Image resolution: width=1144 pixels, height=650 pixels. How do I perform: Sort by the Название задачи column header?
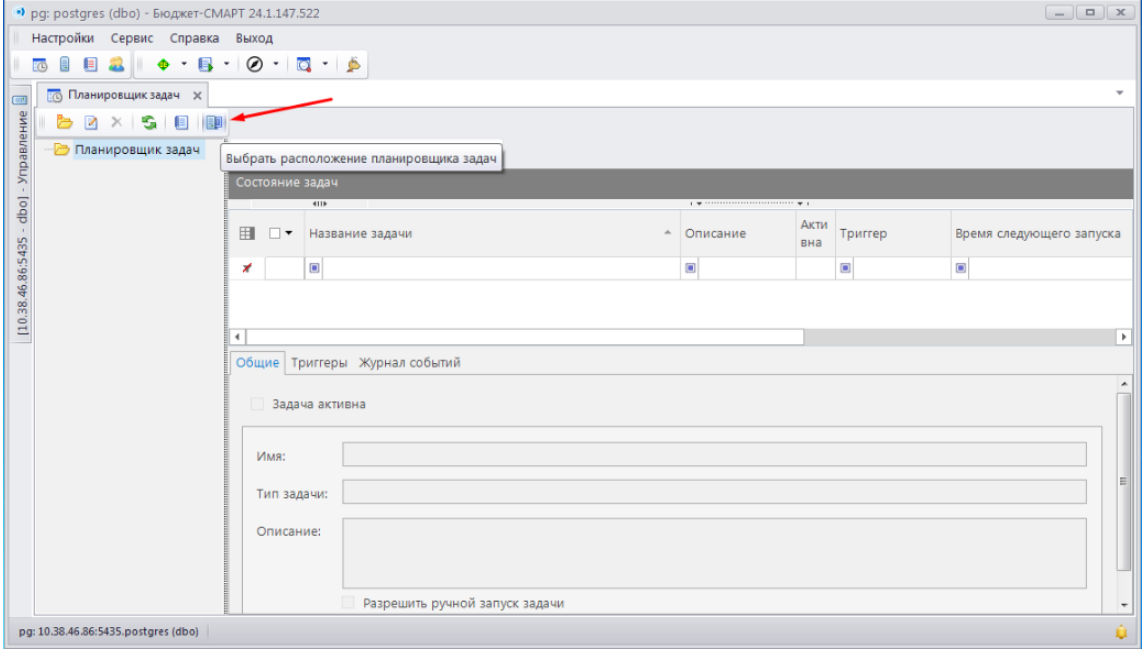(x=492, y=233)
